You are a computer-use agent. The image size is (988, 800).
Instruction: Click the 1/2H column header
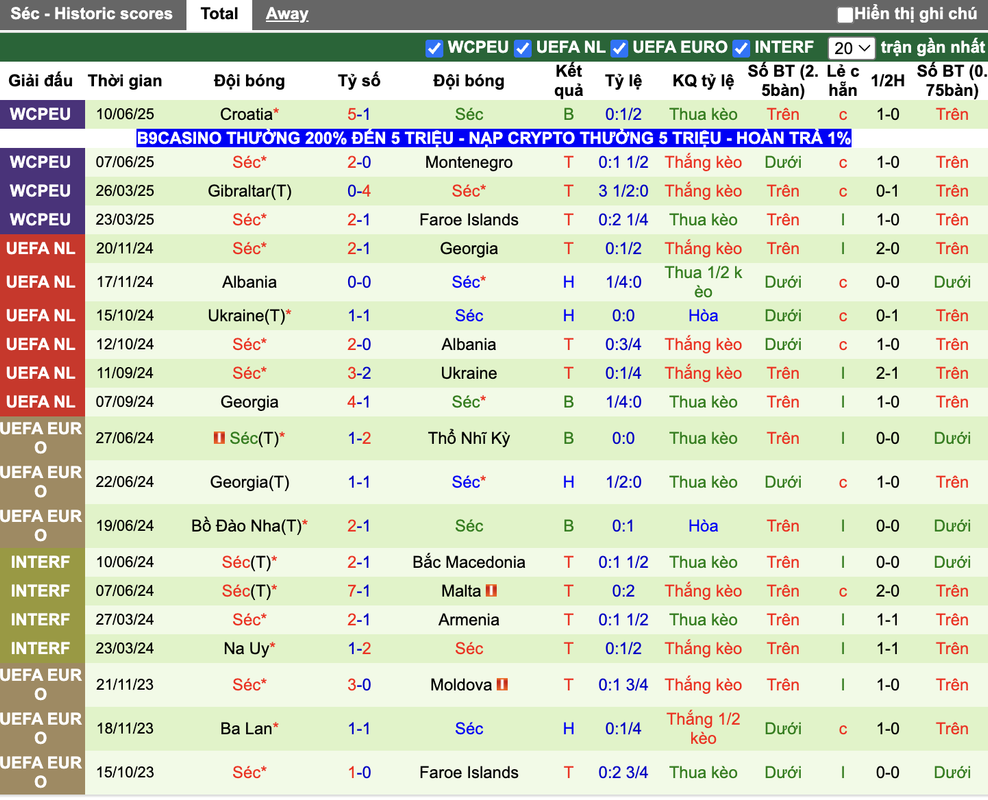(x=887, y=81)
